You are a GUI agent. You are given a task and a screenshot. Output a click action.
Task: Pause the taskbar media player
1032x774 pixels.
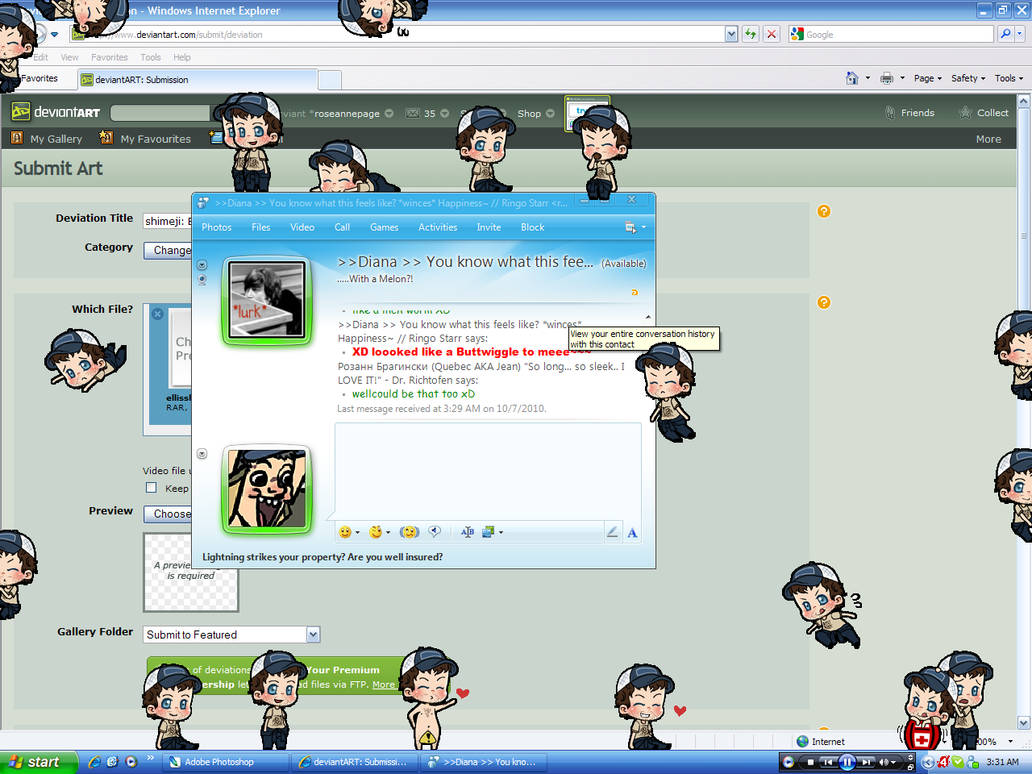click(x=847, y=762)
